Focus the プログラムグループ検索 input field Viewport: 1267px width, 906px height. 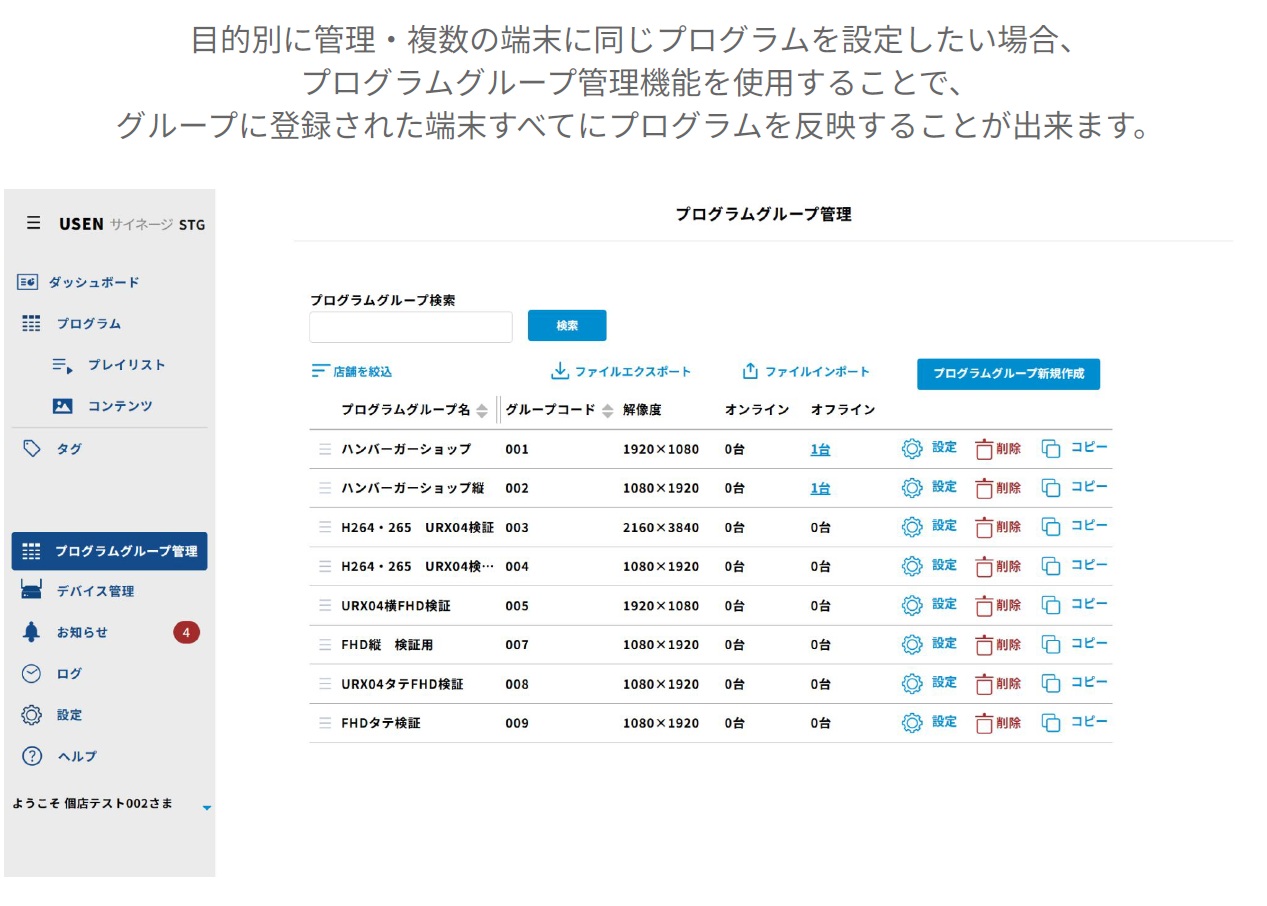point(410,327)
